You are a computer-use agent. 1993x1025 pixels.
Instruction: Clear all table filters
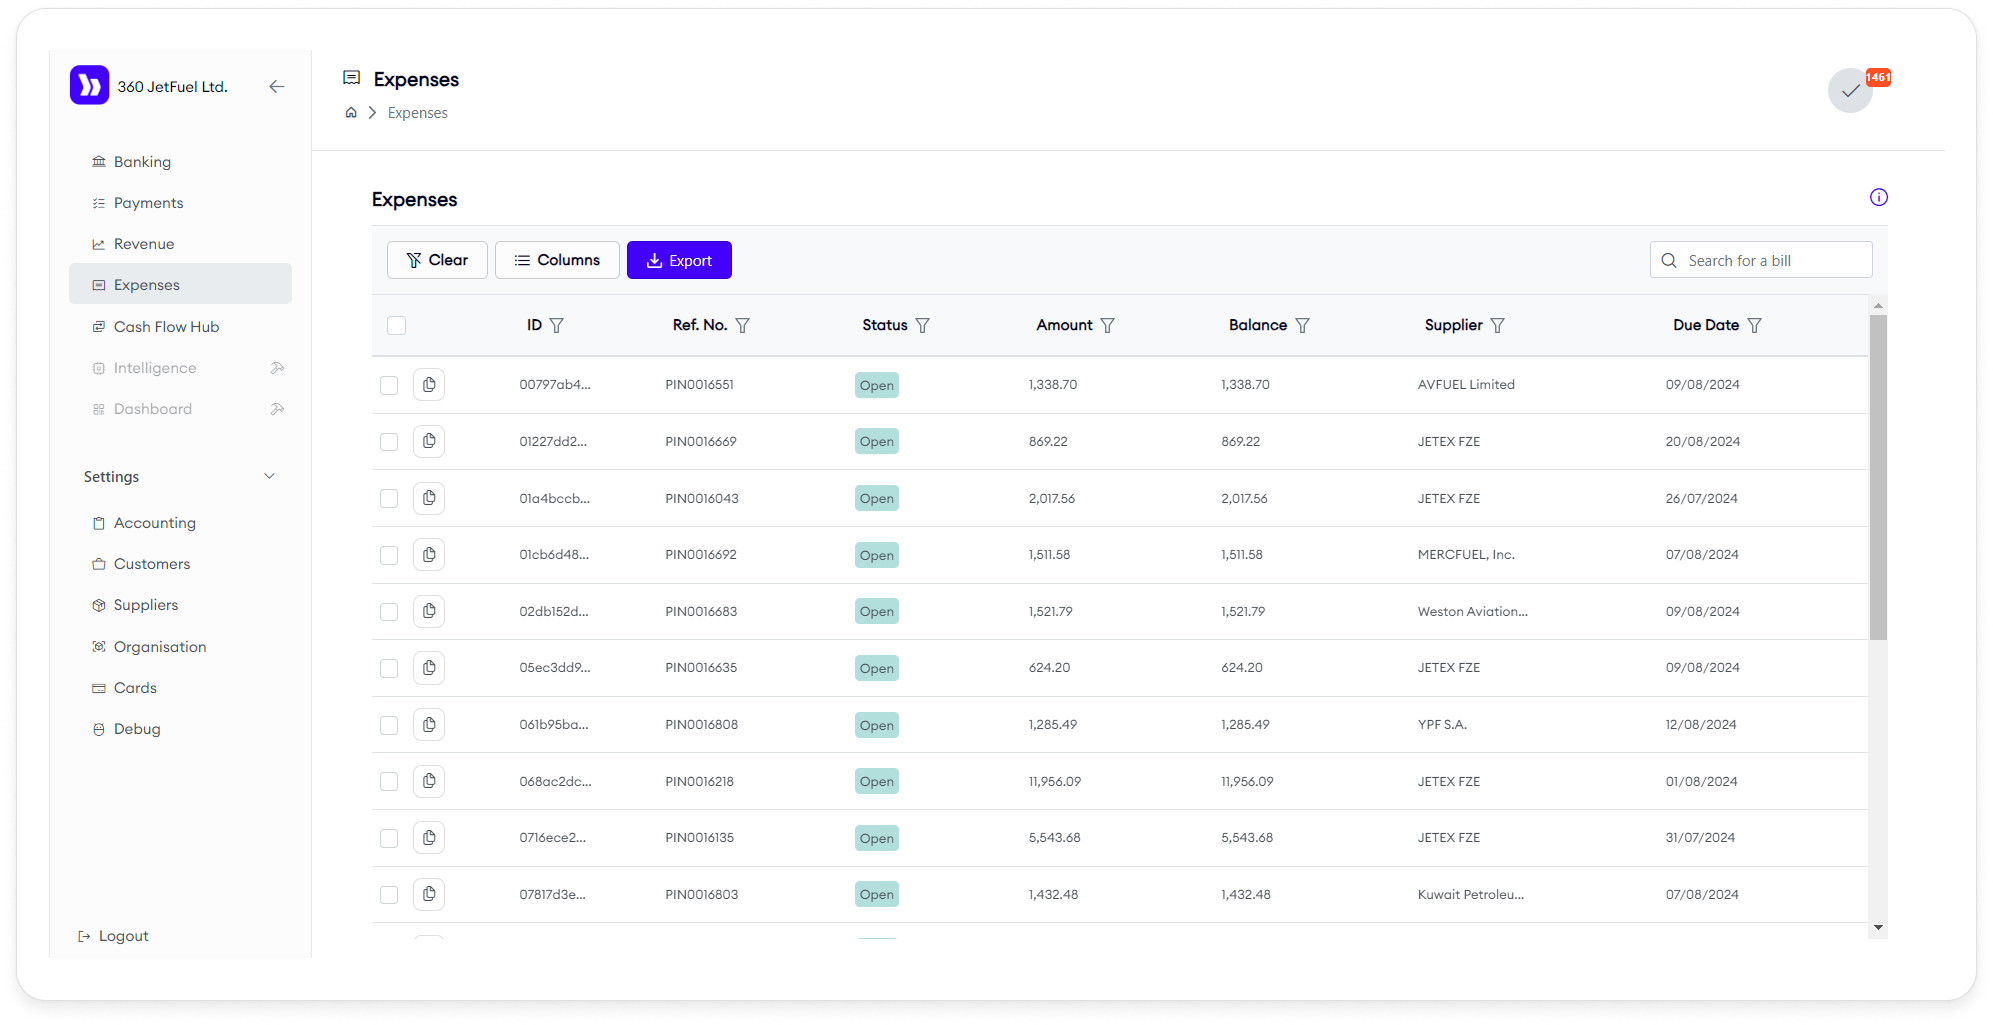437,260
